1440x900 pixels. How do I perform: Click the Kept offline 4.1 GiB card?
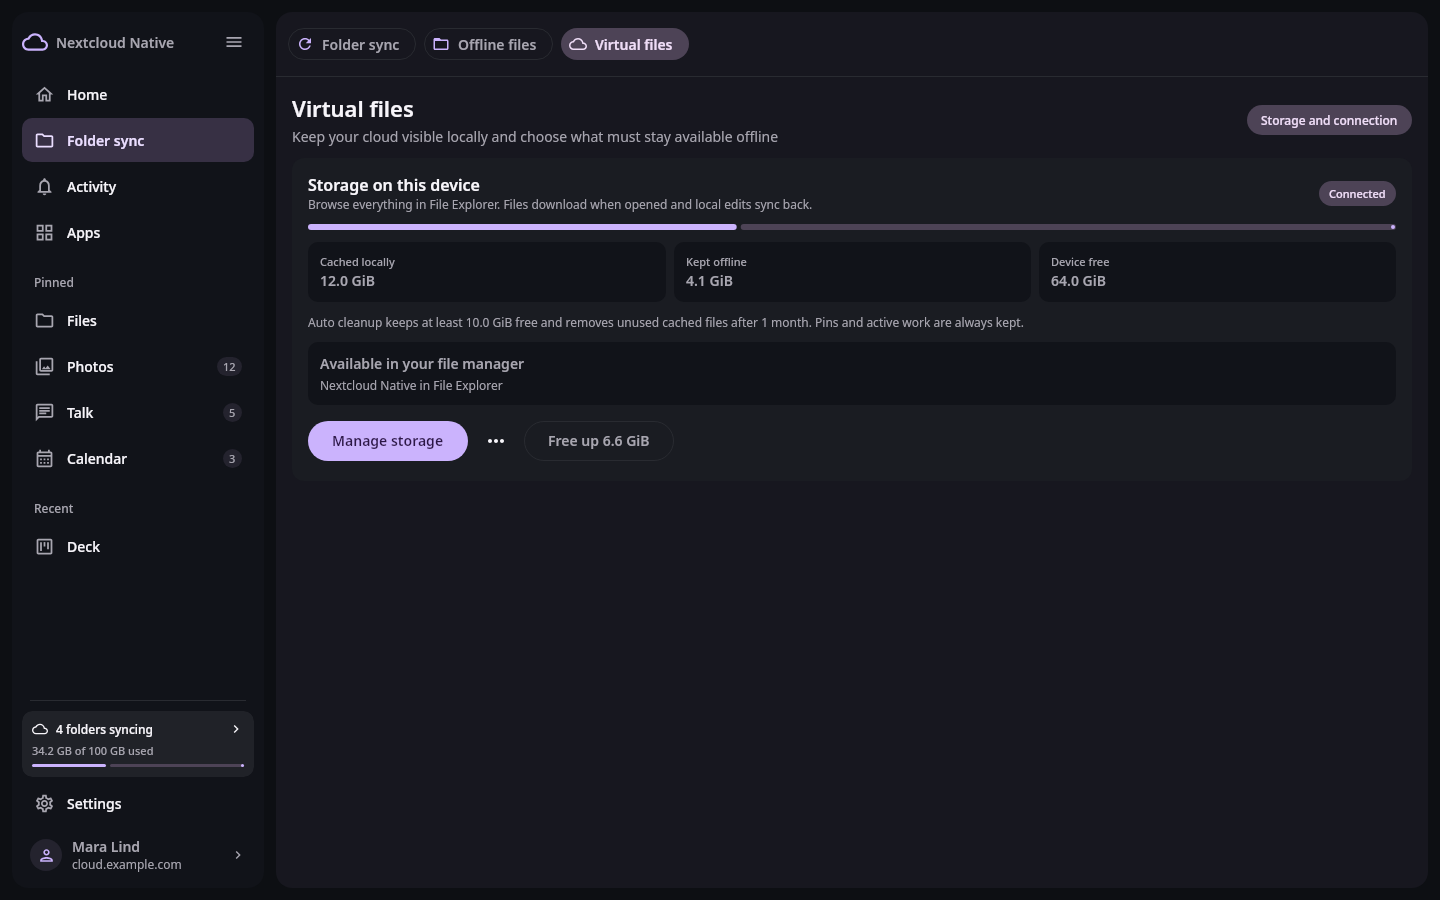coord(852,272)
